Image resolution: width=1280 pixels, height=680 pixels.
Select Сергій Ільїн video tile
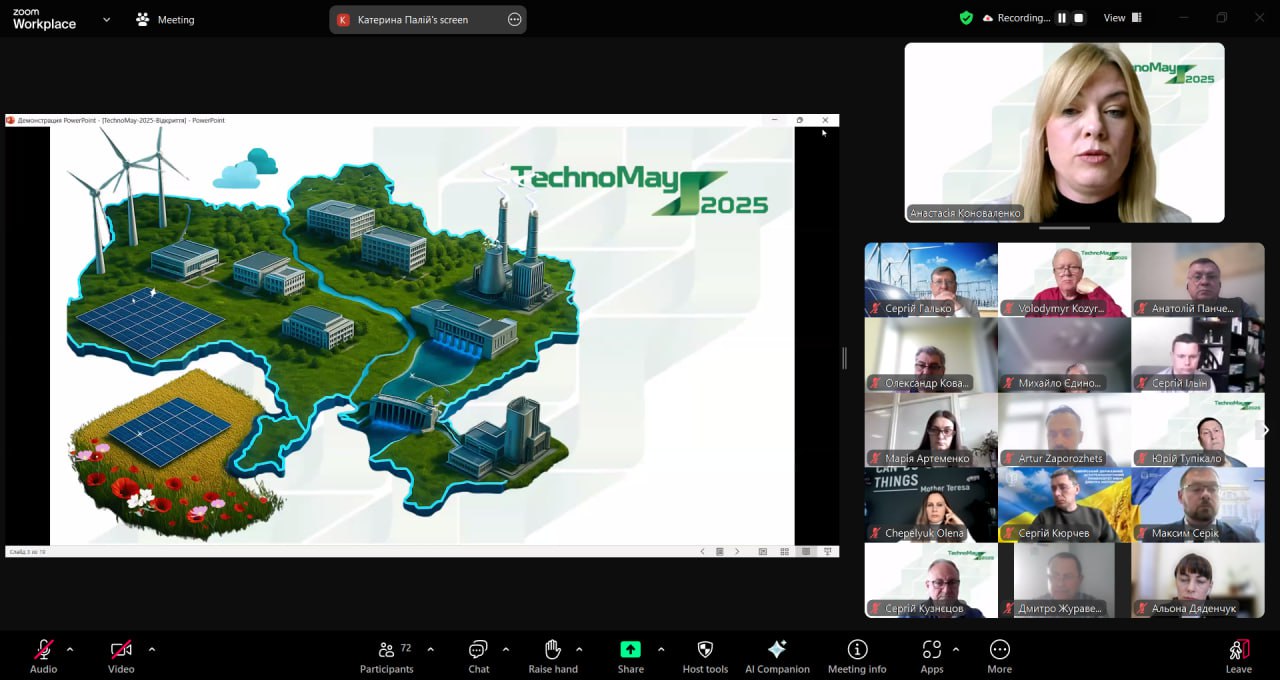(1197, 355)
